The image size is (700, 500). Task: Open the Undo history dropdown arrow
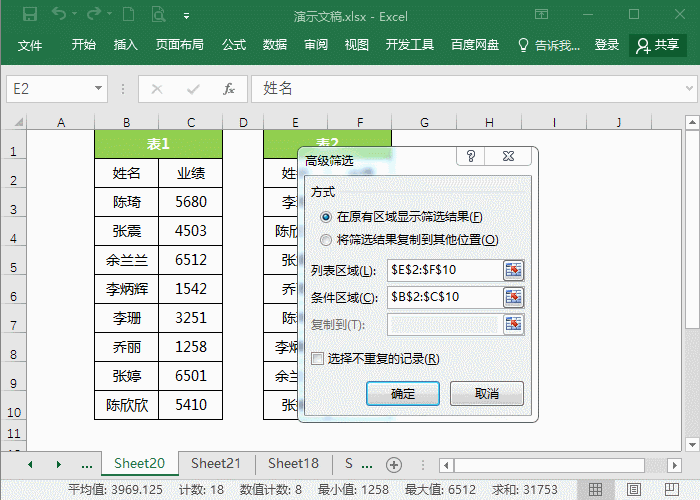(75, 14)
